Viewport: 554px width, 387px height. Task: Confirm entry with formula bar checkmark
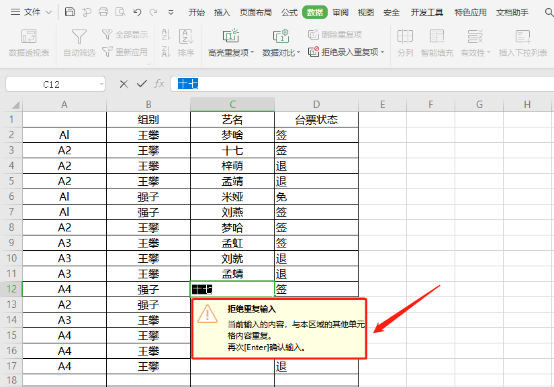click(x=142, y=84)
